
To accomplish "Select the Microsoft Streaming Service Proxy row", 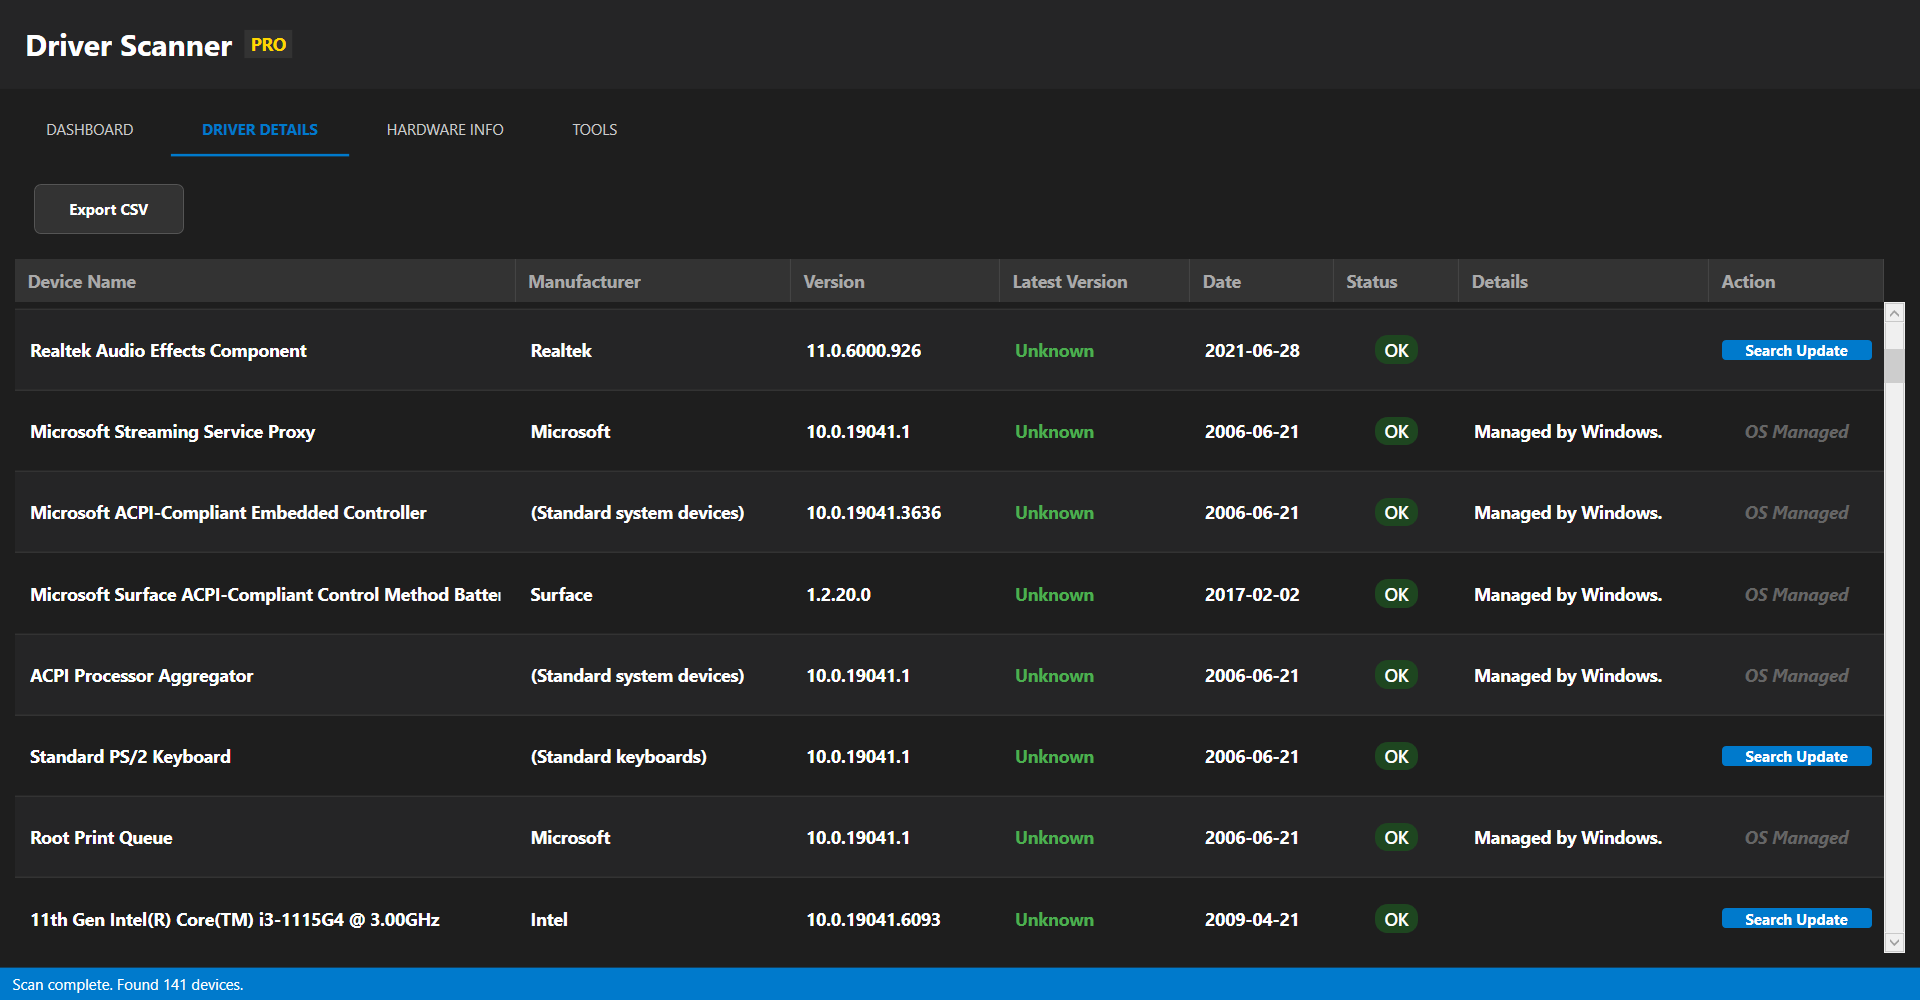I will 172,432.
